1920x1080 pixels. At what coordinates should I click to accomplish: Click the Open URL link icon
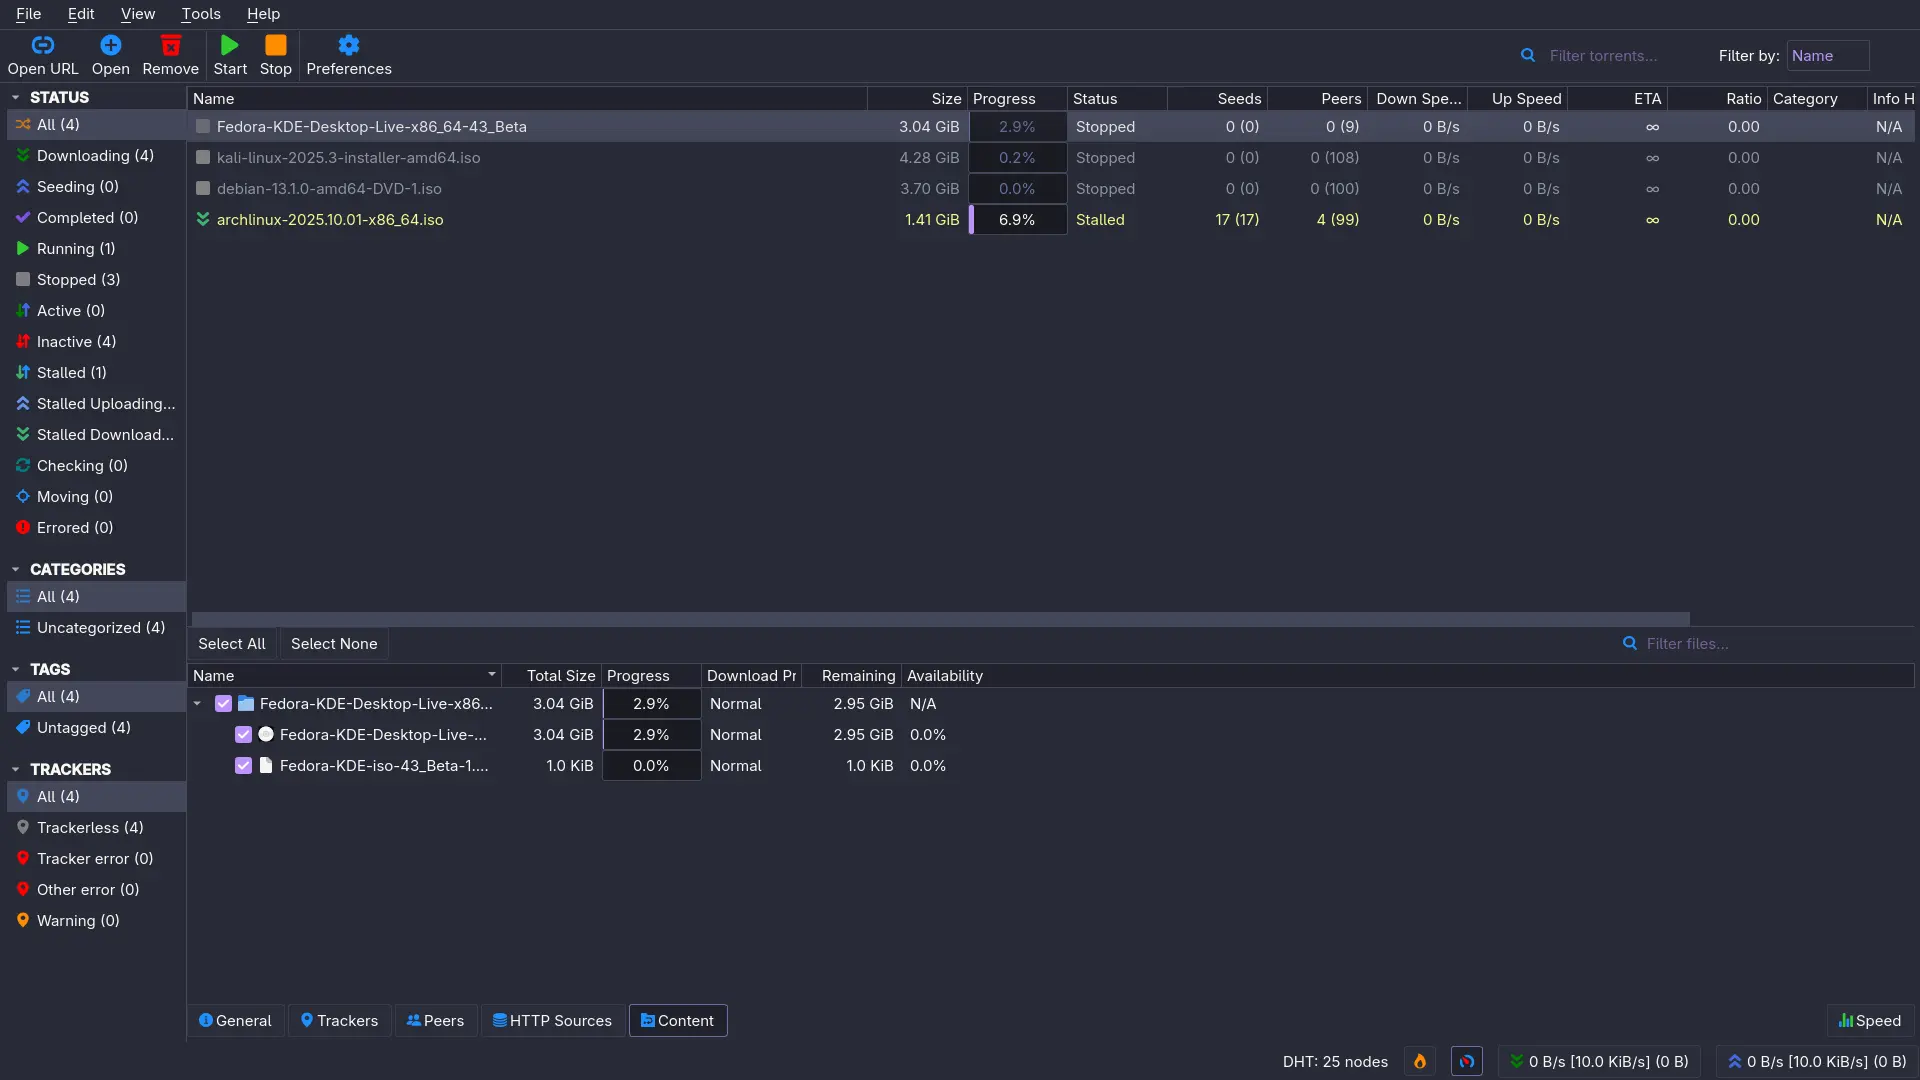tap(43, 45)
